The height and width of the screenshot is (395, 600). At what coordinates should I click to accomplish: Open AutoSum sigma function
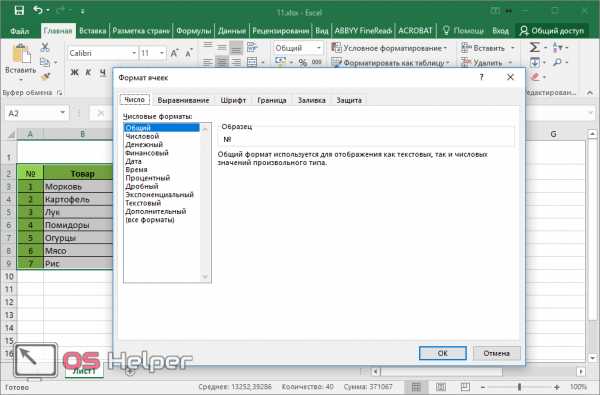(x=535, y=47)
